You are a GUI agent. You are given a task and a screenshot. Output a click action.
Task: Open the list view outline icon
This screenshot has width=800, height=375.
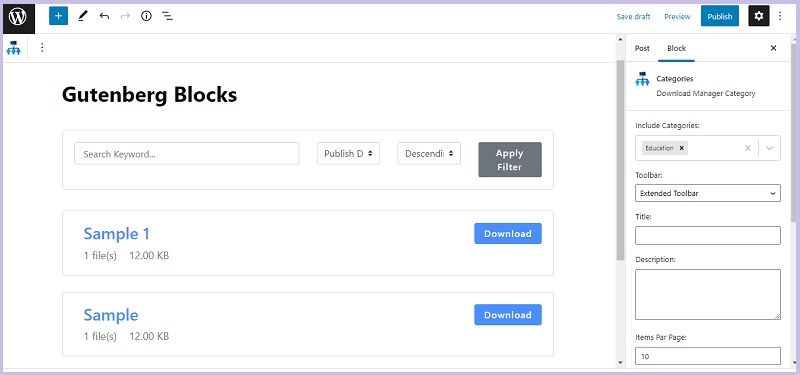point(167,16)
